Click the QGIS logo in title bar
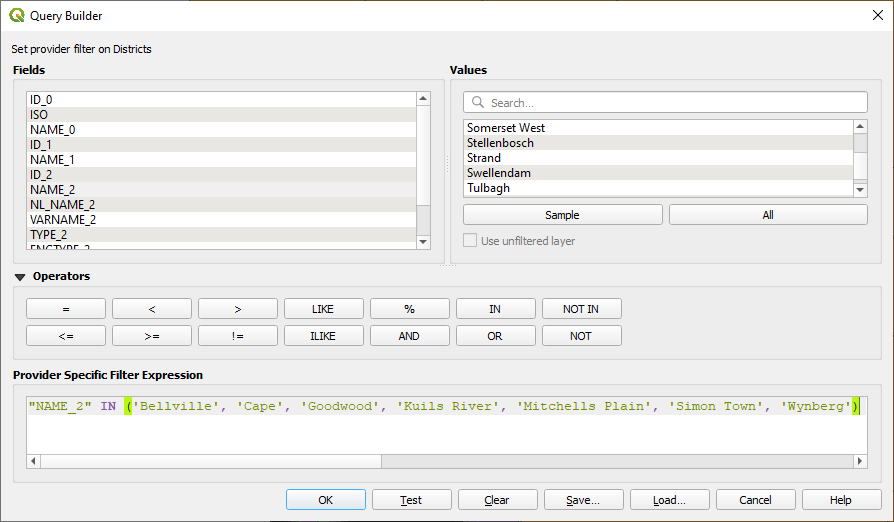Viewport: 894px width, 522px height. click(x=17, y=16)
